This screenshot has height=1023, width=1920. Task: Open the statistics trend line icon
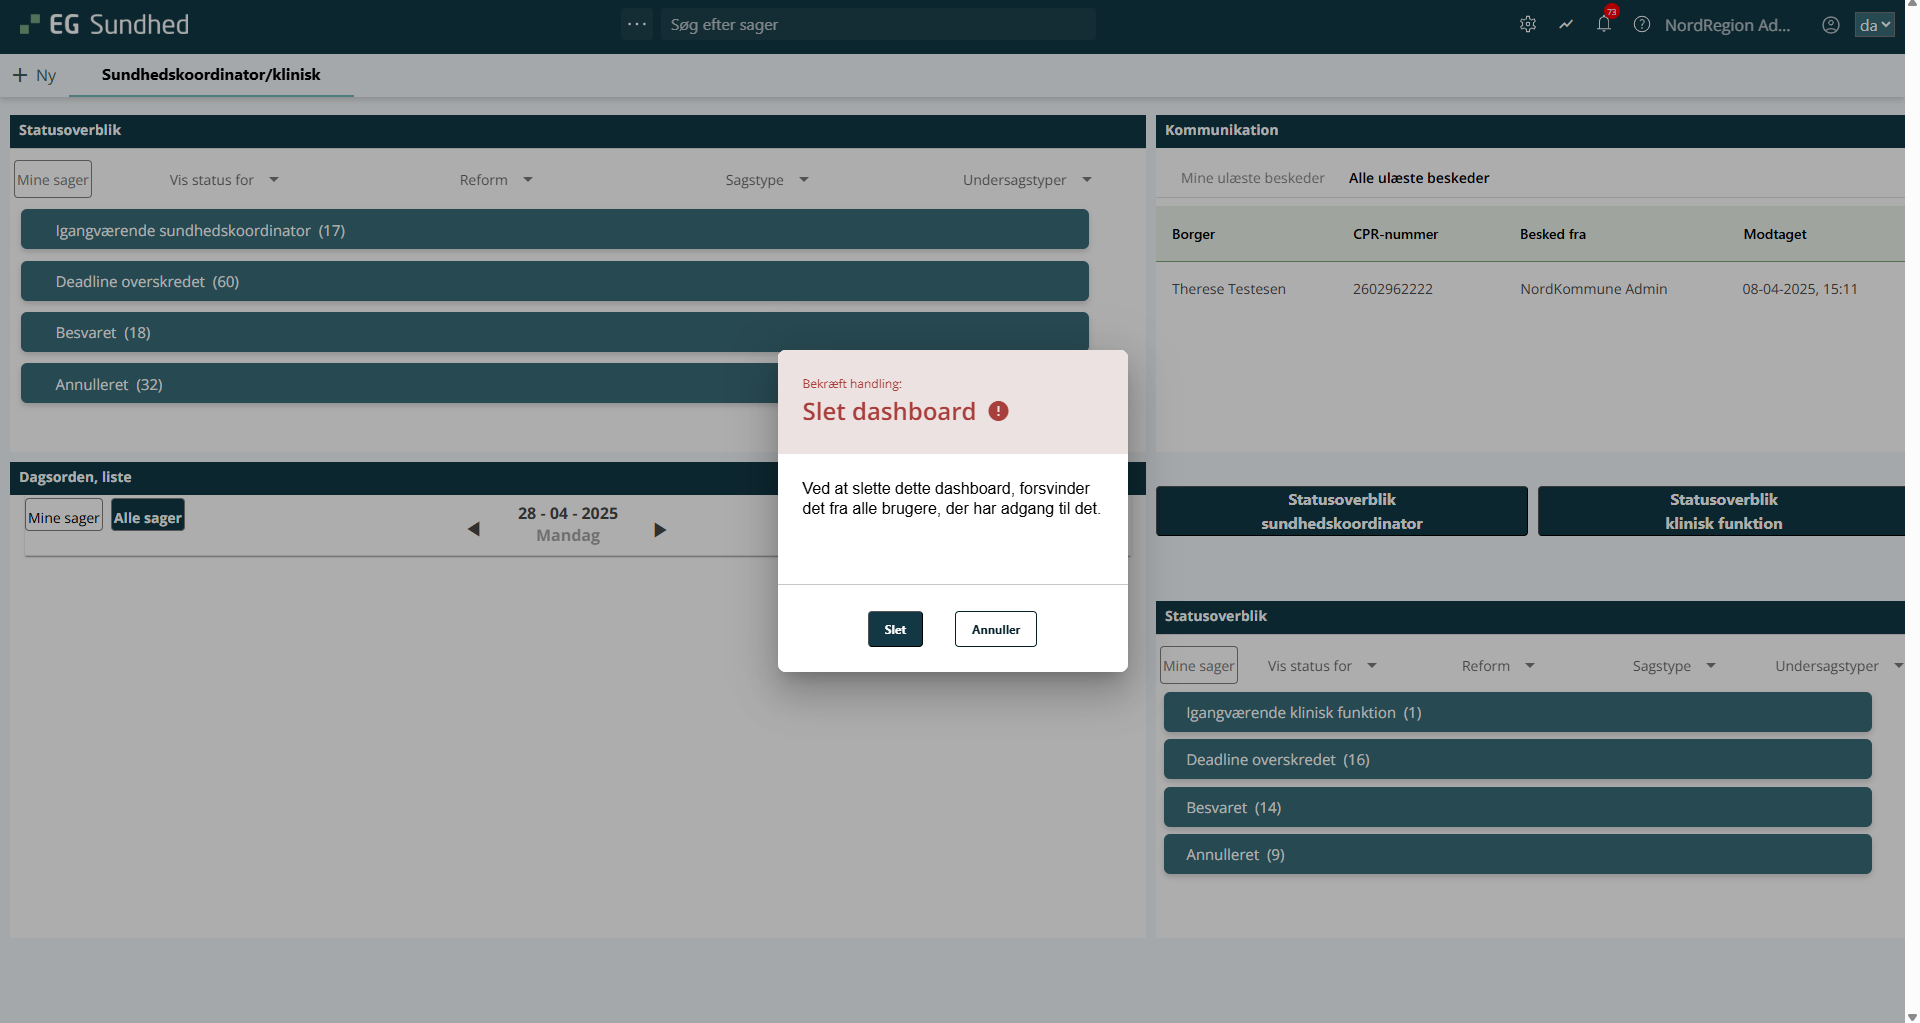coord(1565,25)
